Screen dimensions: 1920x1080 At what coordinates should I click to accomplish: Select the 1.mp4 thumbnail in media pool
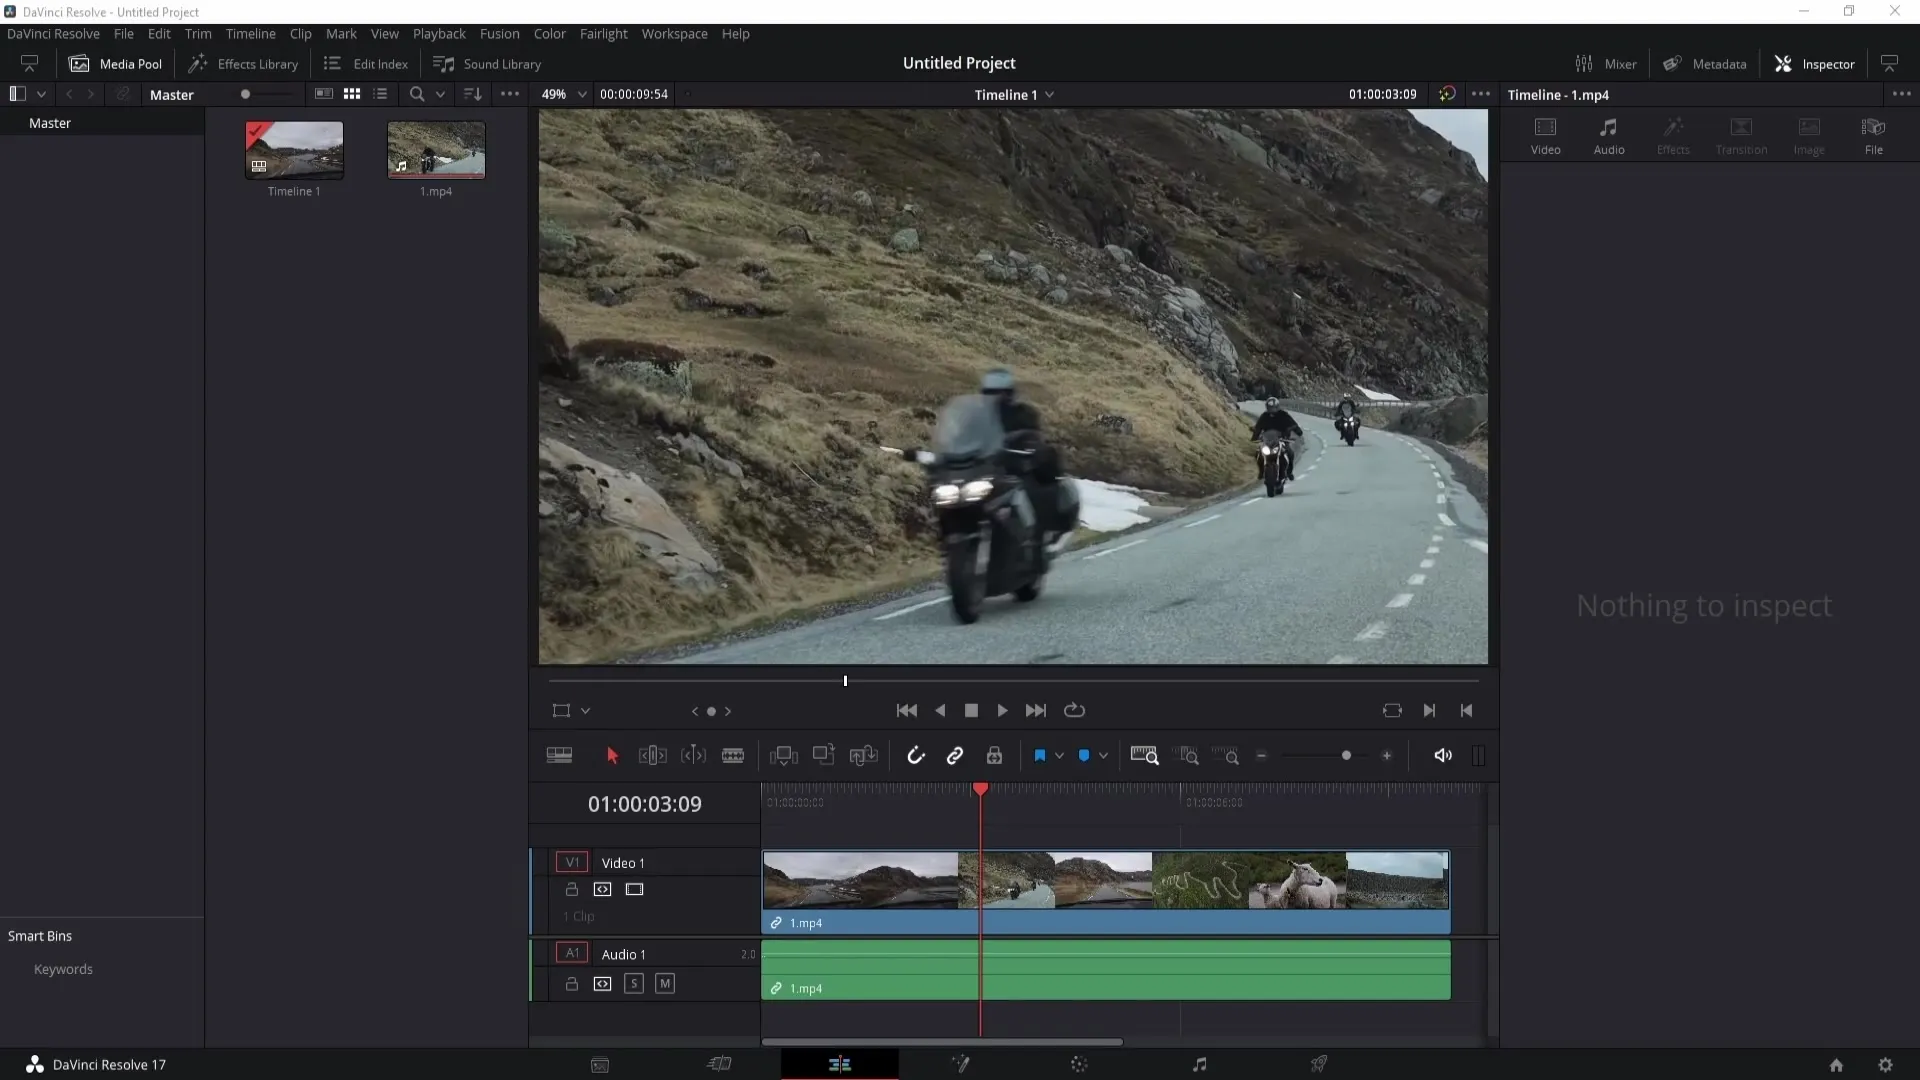435,149
